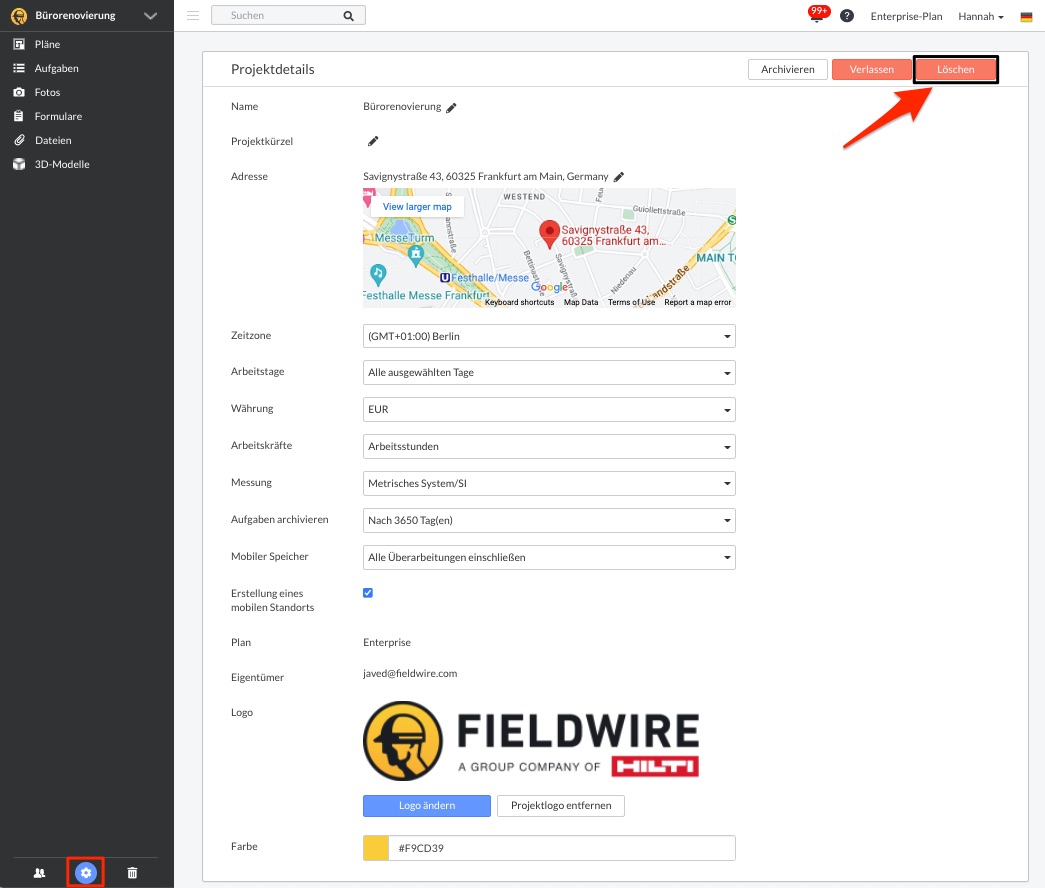Click the Formulare clipboard icon
The width and height of the screenshot is (1045, 888).
pyautogui.click(x=19, y=116)
